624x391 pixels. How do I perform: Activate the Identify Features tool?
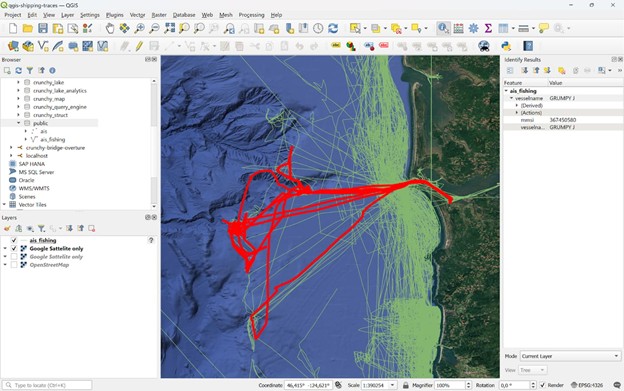pos(443,28)
